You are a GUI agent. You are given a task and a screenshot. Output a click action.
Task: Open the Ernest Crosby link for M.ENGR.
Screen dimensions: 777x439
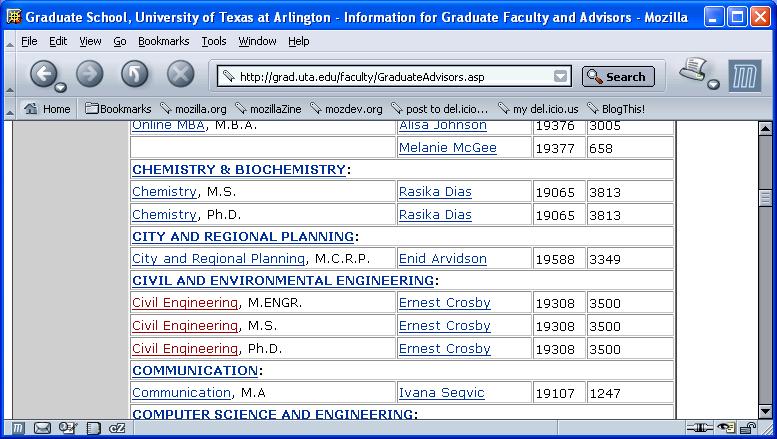coord(444,303)
